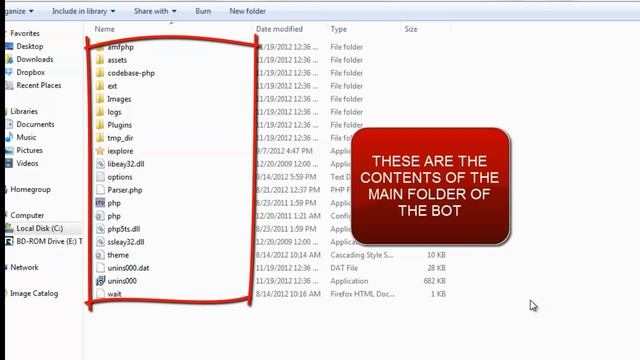This screenshot has width=640, height=360.
Task: Sort by the Name column header
Action: [x=104, y=29]
